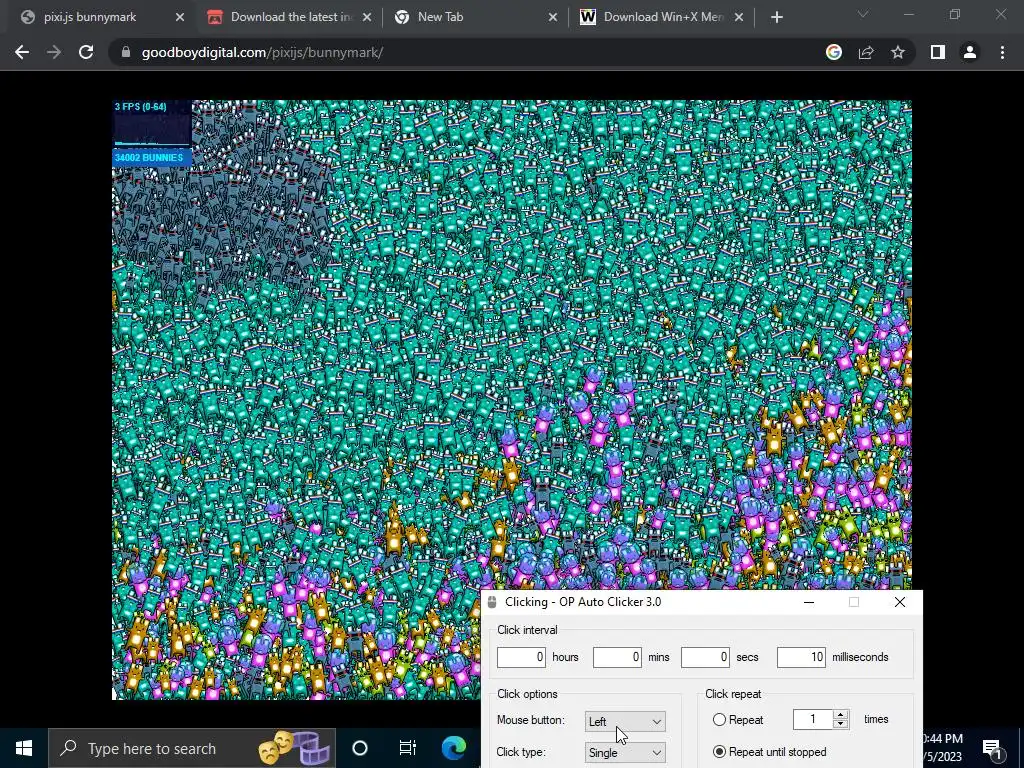
Task: Click OP Auto Clicker title bar icon
Action: [492, 602]
